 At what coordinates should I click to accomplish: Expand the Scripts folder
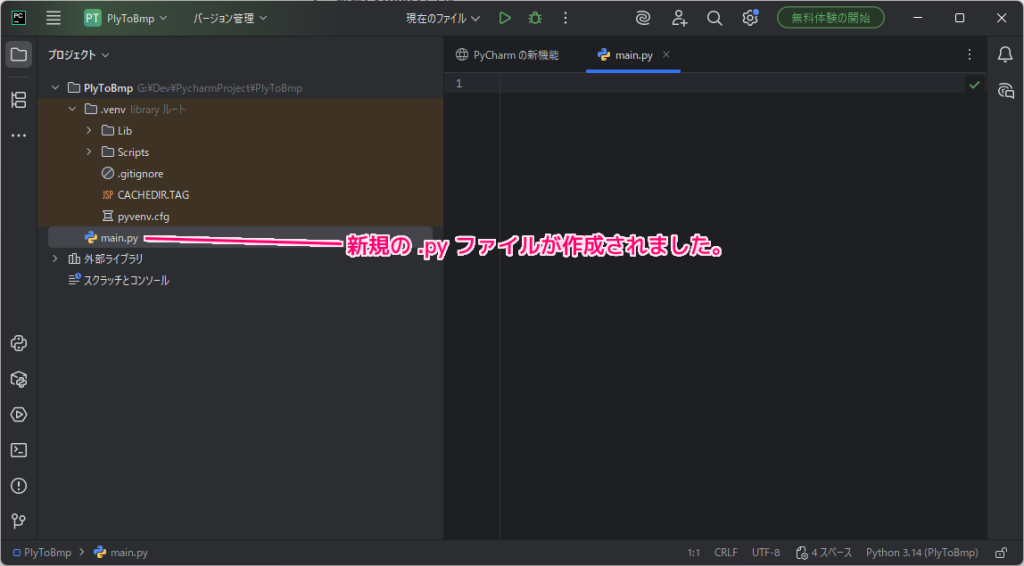click(89, 152)
